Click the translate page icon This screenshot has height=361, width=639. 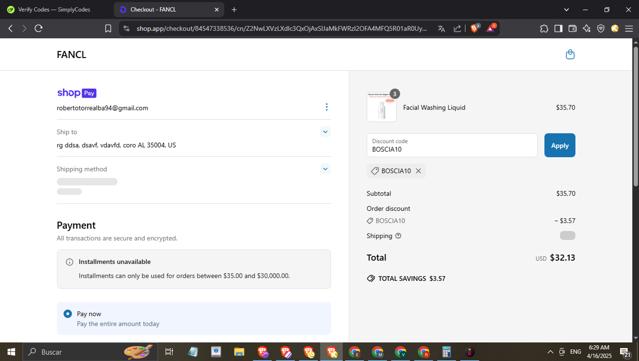coord(441,29)
